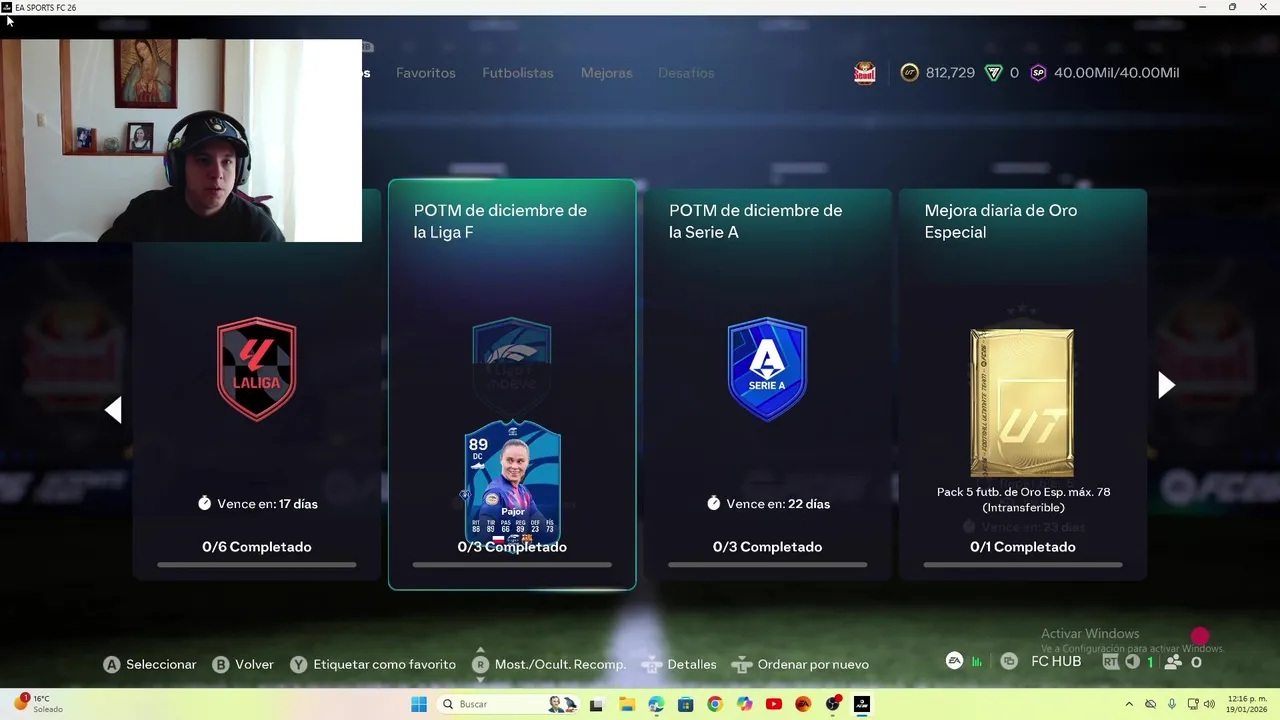Click the Oro Especial 0/1 Completado progress bar
This screenshot has width=1280, height=720.
pyautogui.click(x=1022, y=565)
